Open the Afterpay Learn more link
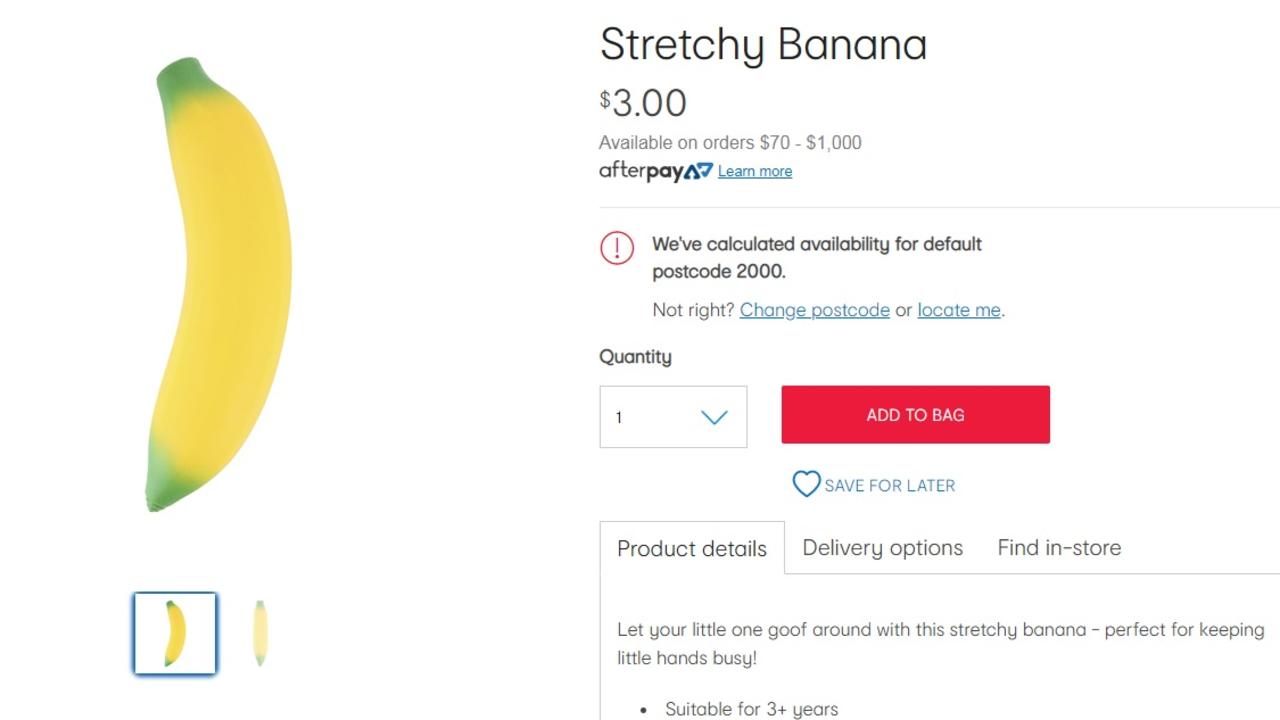This screenshot has width=1280, height=720. (755, 171)
